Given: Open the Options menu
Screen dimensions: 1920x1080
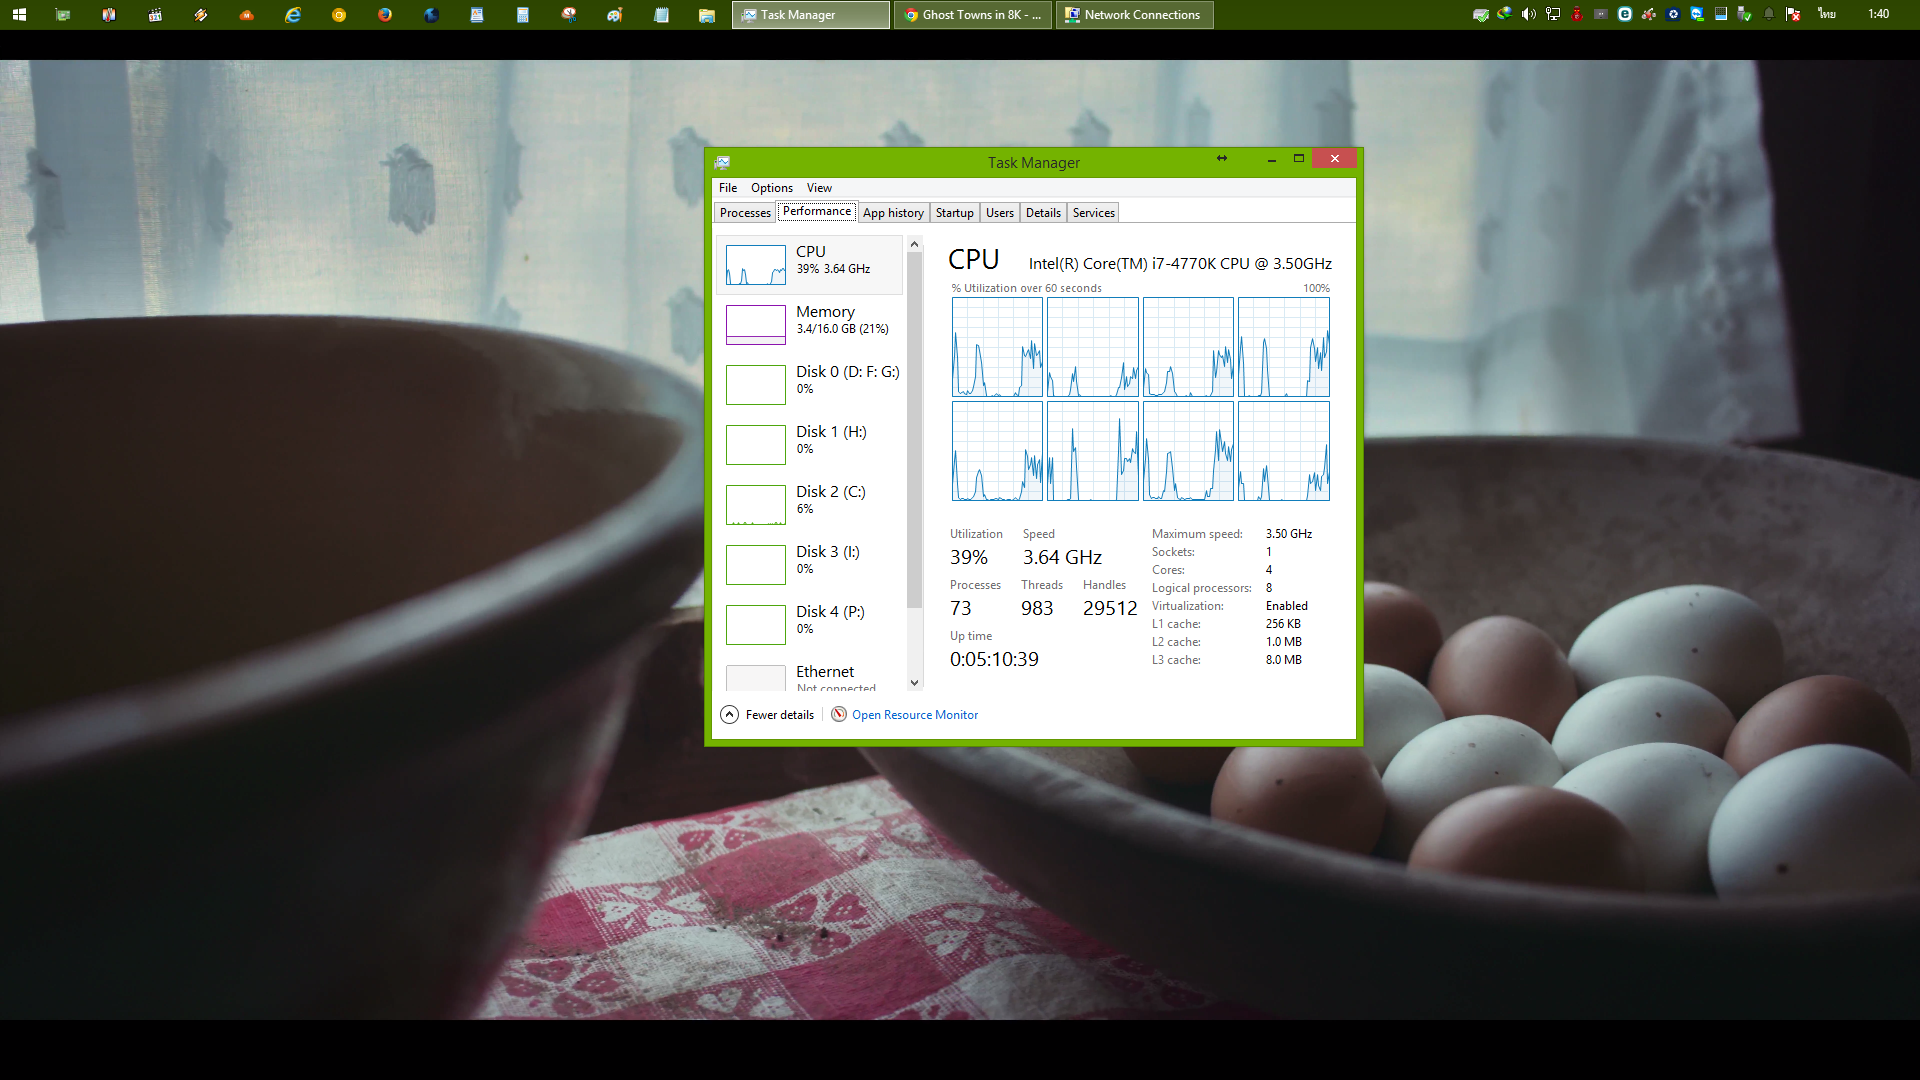Looking at the screenshot, I should tap(771, 188).
